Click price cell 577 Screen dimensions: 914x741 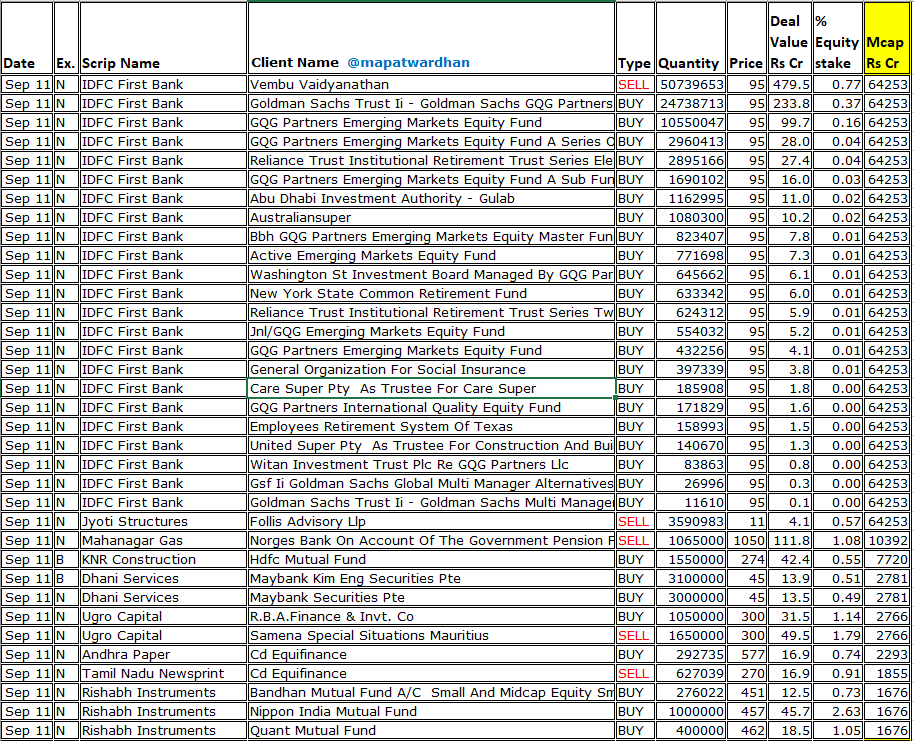(747, 655)
